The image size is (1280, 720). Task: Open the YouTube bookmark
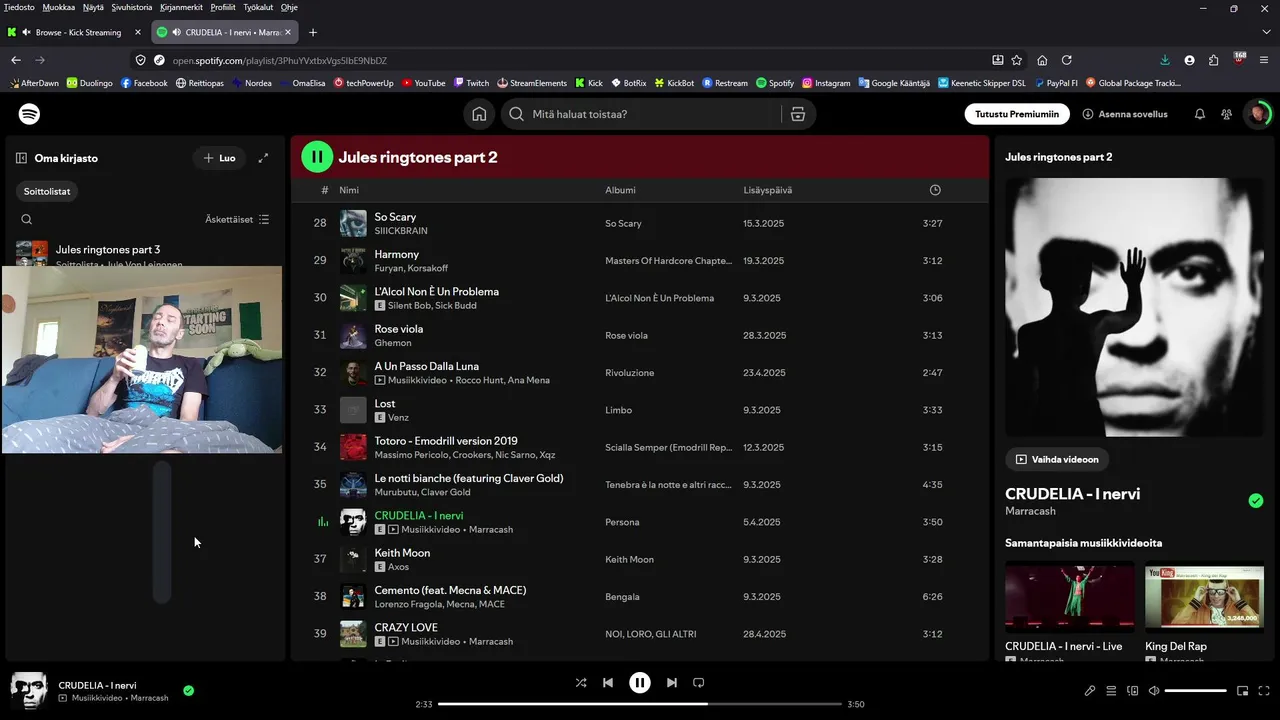point(423,83)
